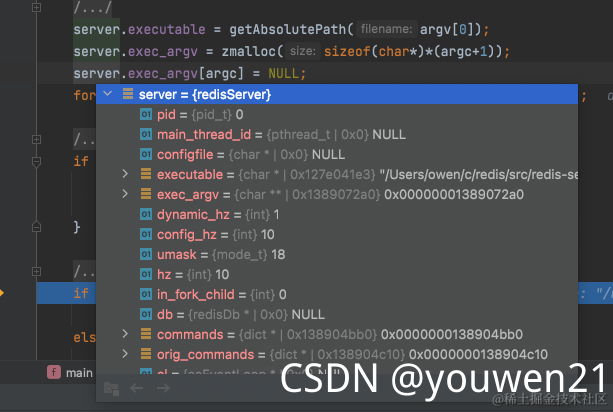Image resolution: width=613 pixels, height=412 pixels.
Task: Select the umask = {mode_t} 18 row
Action: [337, 254]
